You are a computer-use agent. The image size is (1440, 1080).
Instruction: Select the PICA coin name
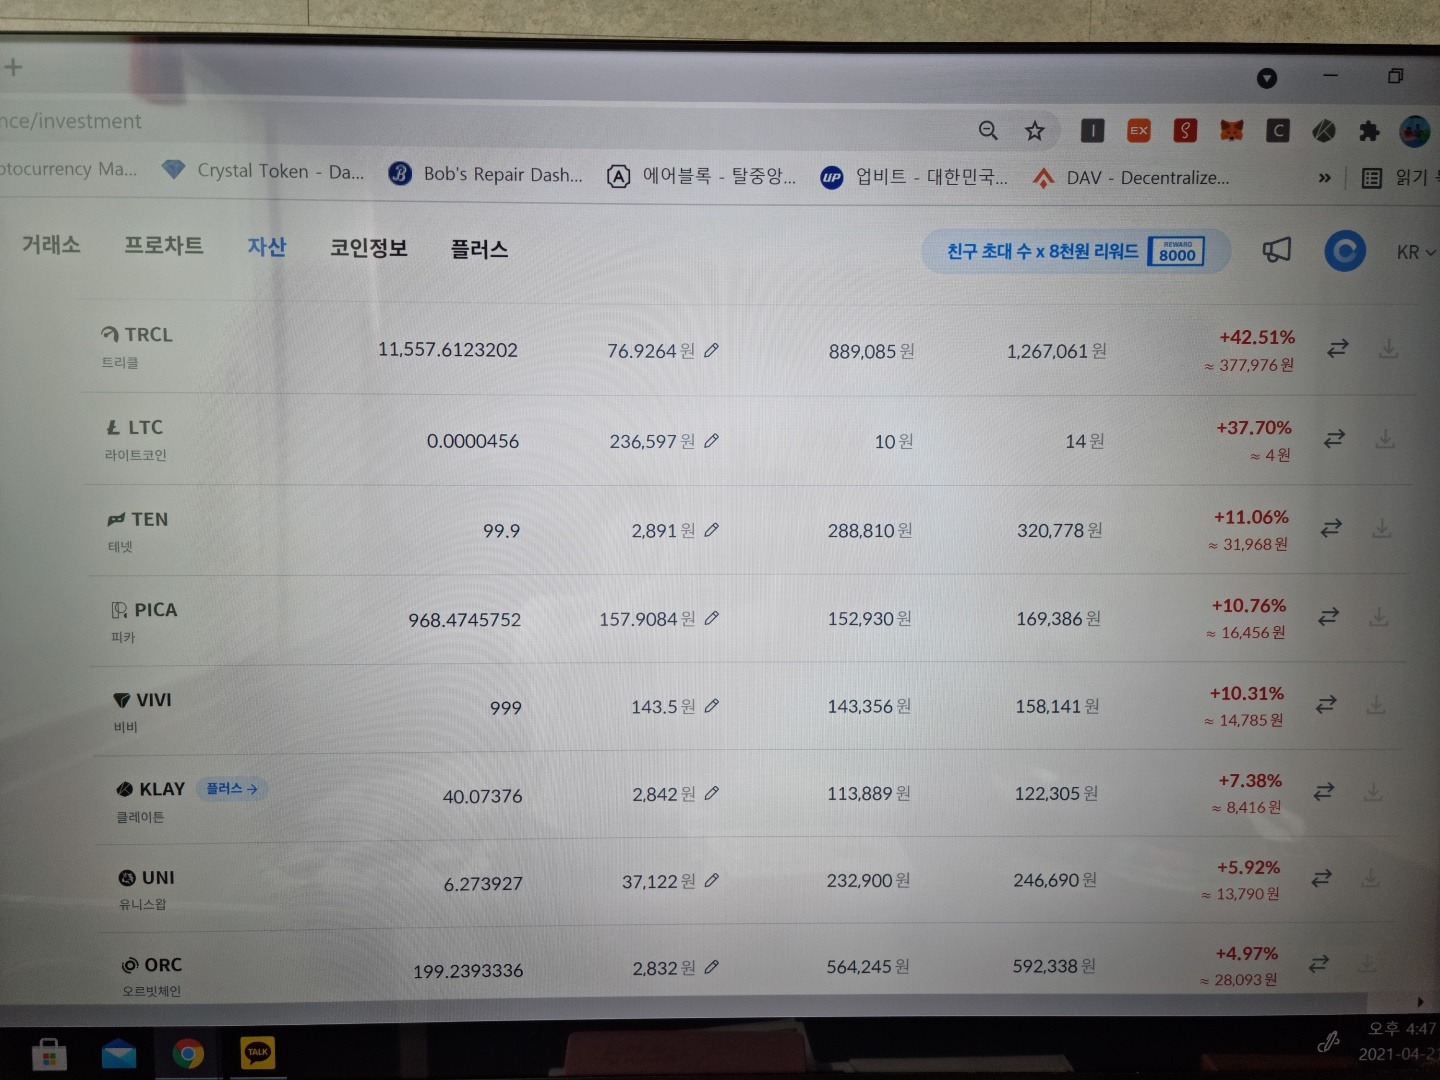(x=156, y=610)
